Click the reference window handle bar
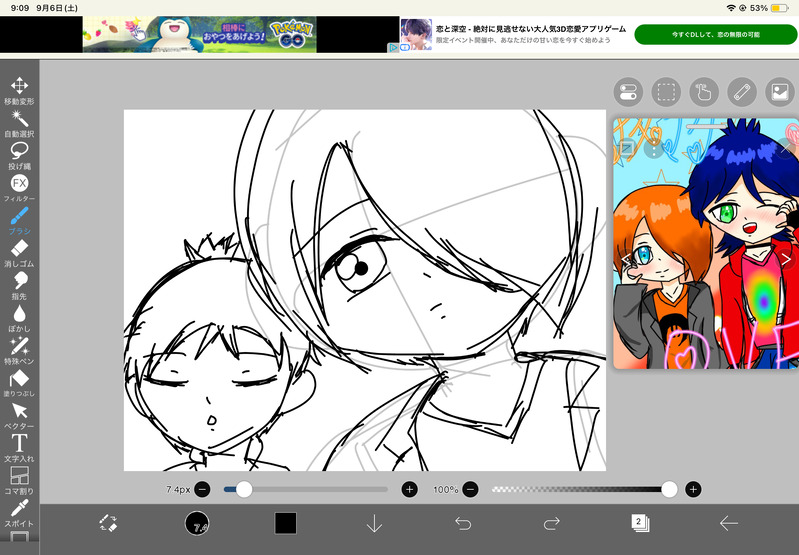The width and height of the screenshot is (799, 555). (706, 125)
